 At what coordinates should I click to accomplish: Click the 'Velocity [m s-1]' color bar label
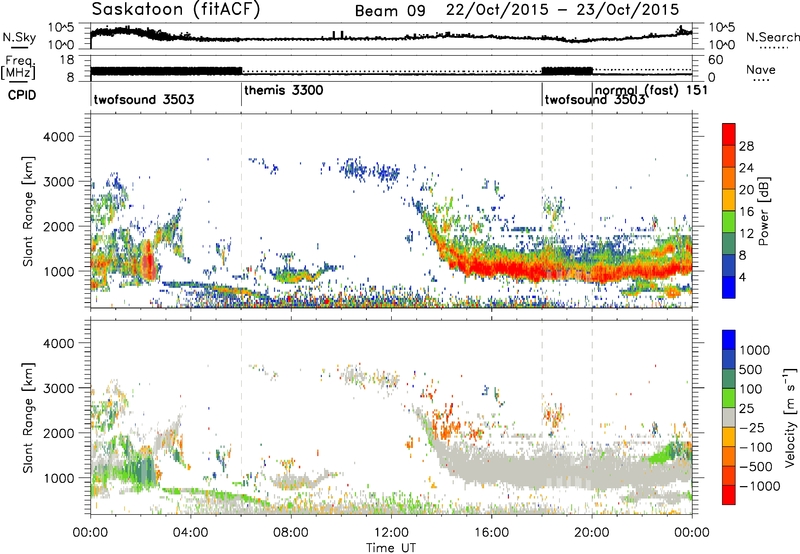790,417
